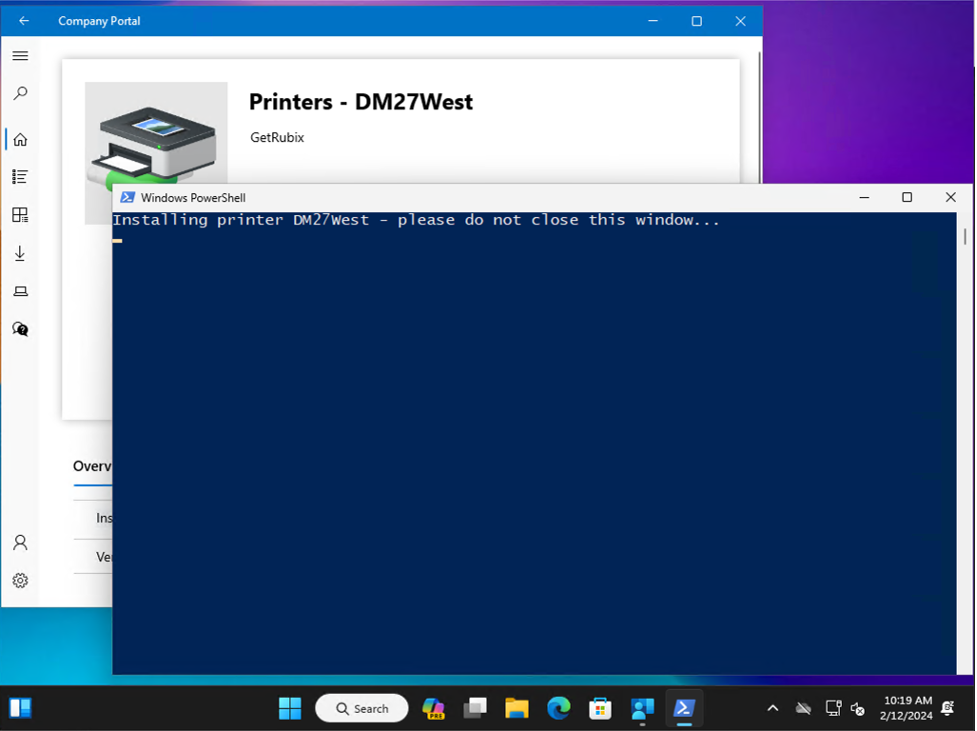
Task: Open the Company Portal hamburger menu
Action: (x=20, y=56)
